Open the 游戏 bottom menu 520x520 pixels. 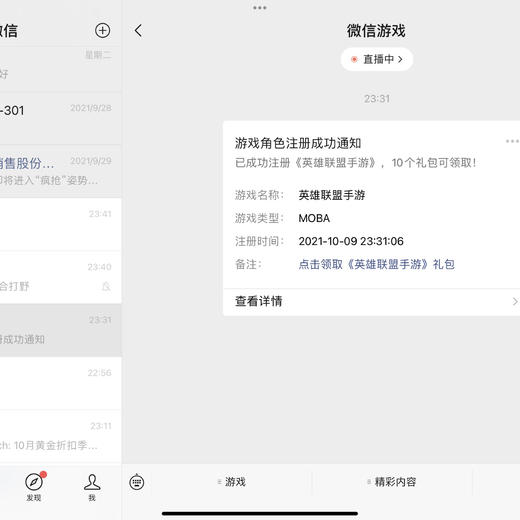click(x=232, y=482)
